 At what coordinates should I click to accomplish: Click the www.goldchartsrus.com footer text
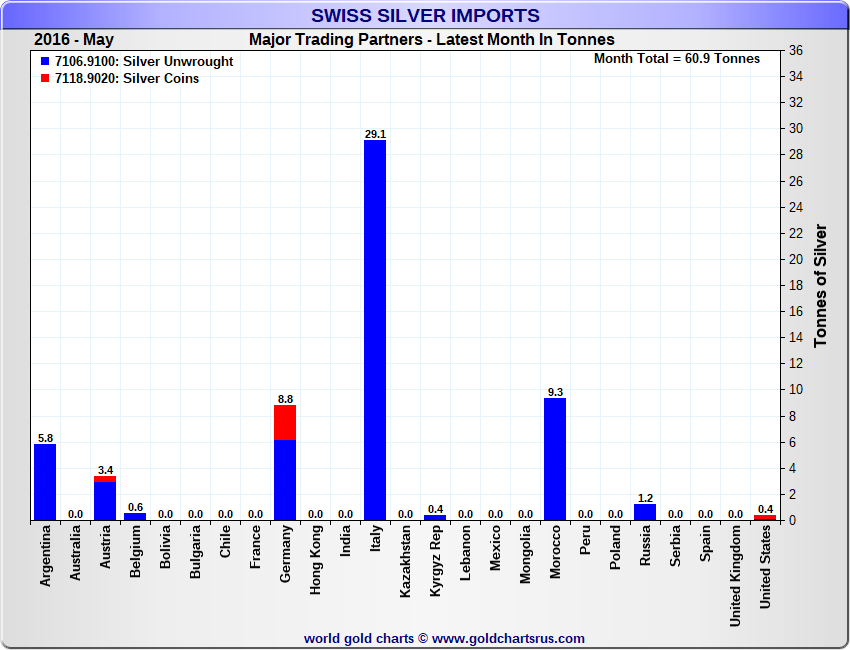coord(508,639)
